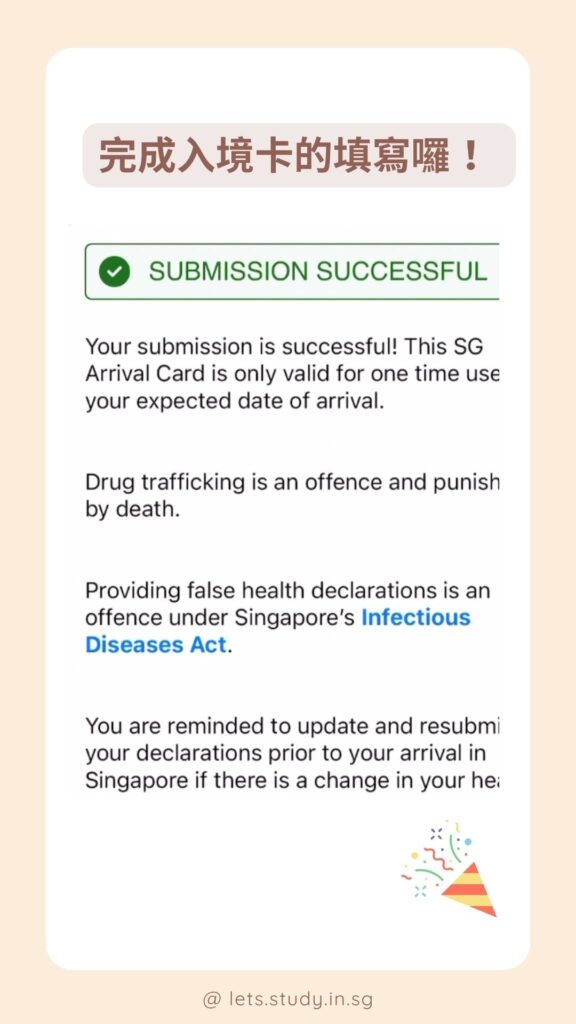The image size is (576, 1024).
Task: Click the exclamation mark in the Chinese title
Action: tap(470, 157)
